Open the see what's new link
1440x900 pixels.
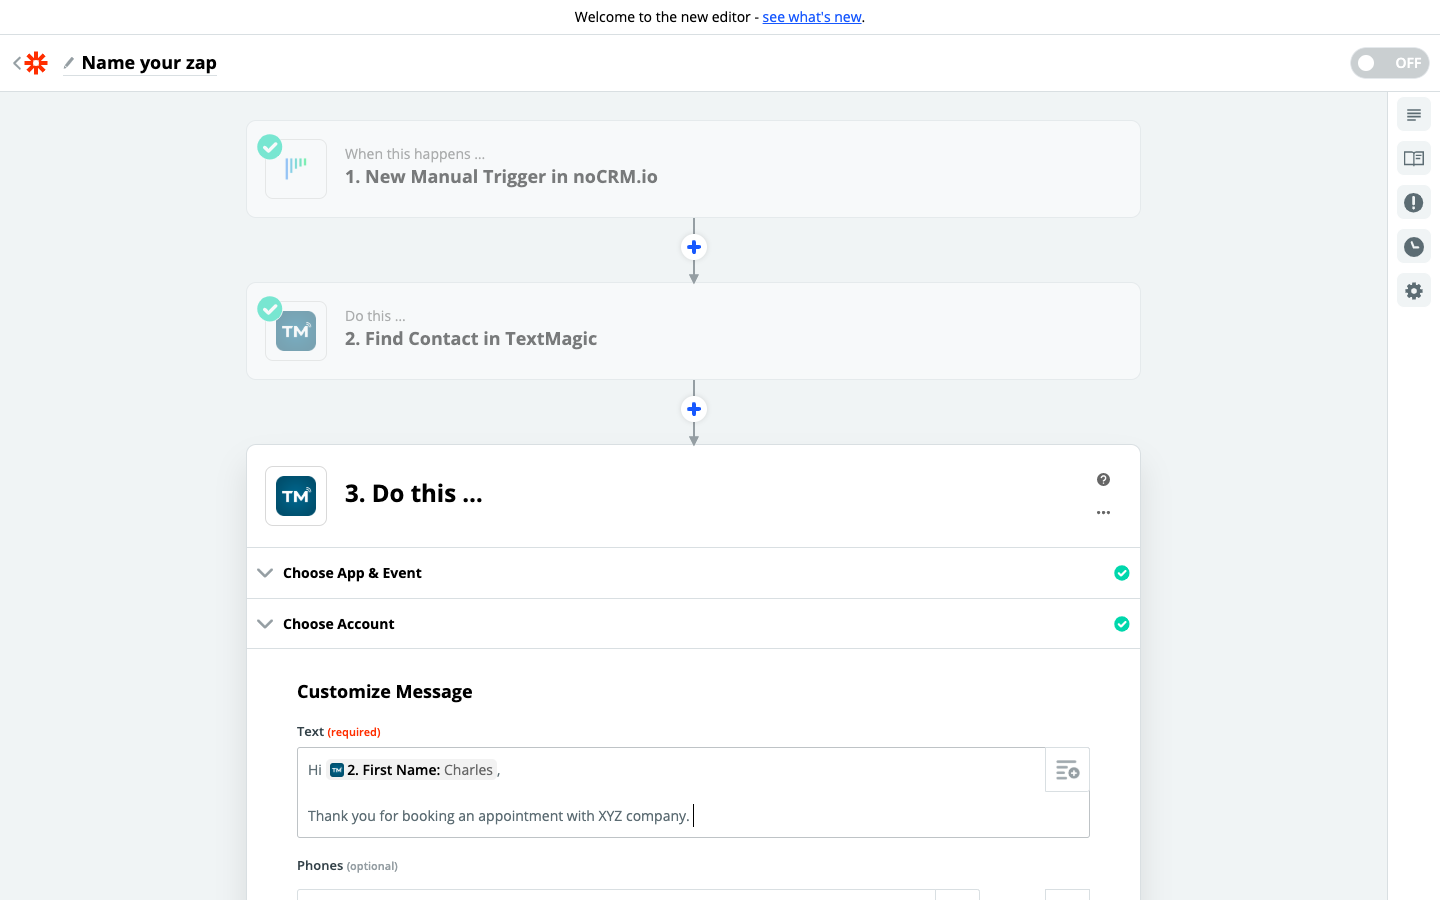pyautogui.click(x=811, y=17)
